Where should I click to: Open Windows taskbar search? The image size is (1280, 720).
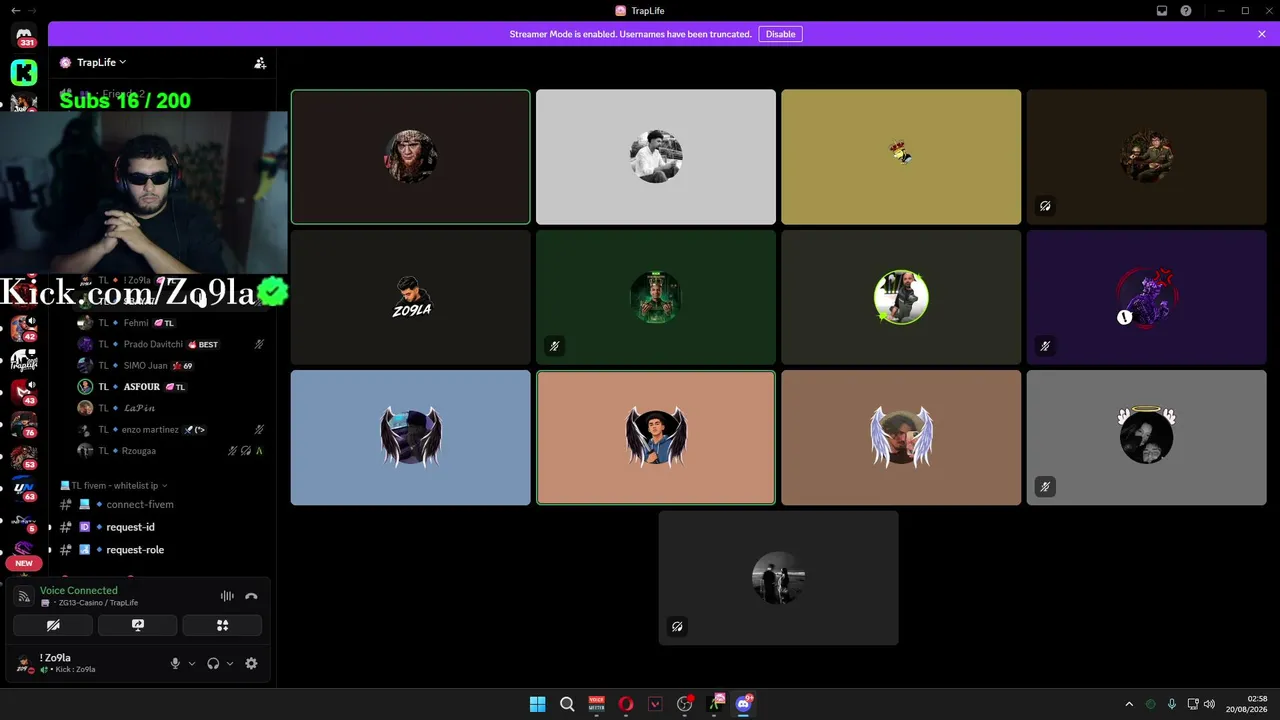pyautogui.click(x=567, y=704)
